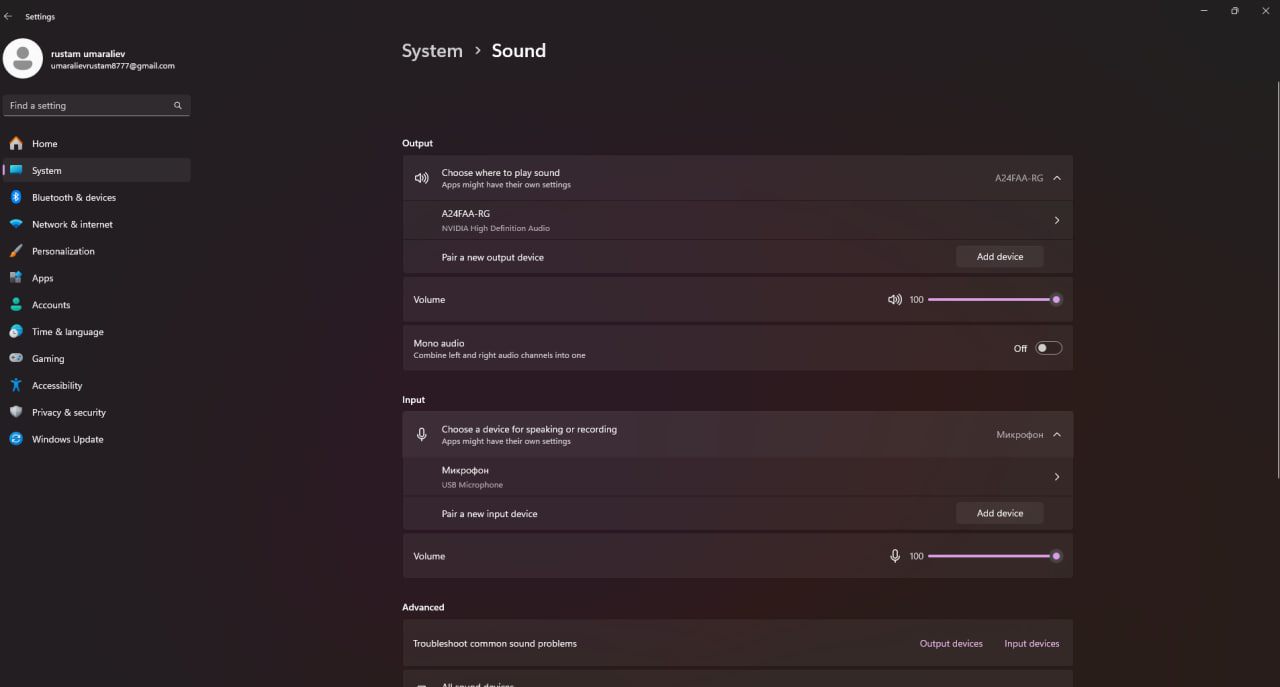Click the Apps grid icon in sidebar
1280x687 pixels.
click(x=16, y=278)
